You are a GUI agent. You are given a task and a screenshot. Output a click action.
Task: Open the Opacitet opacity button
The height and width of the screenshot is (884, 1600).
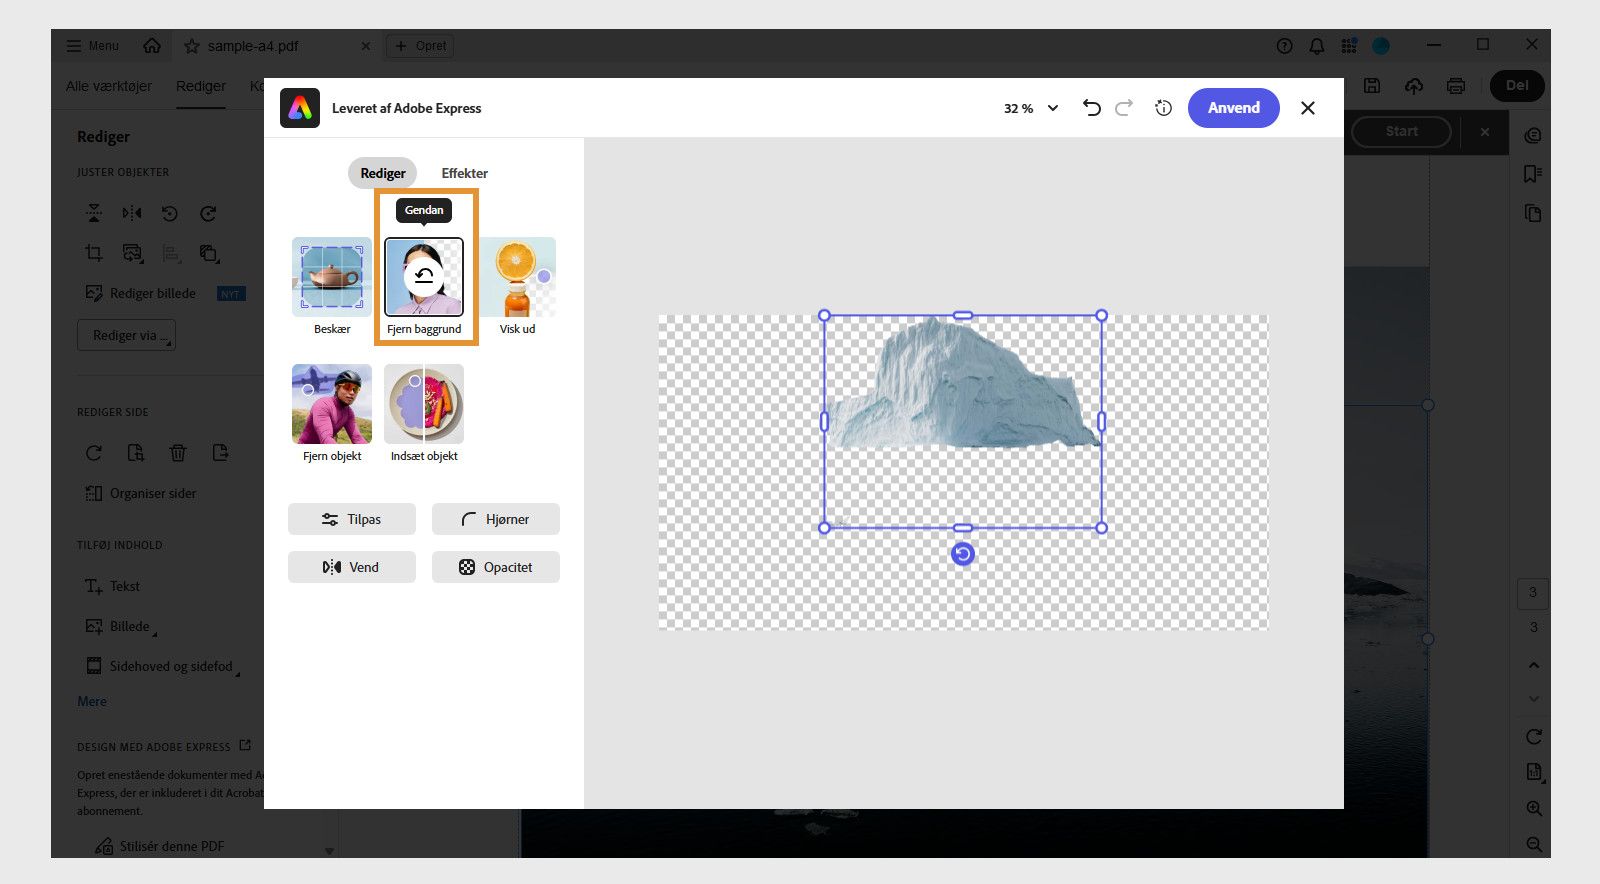496,567
